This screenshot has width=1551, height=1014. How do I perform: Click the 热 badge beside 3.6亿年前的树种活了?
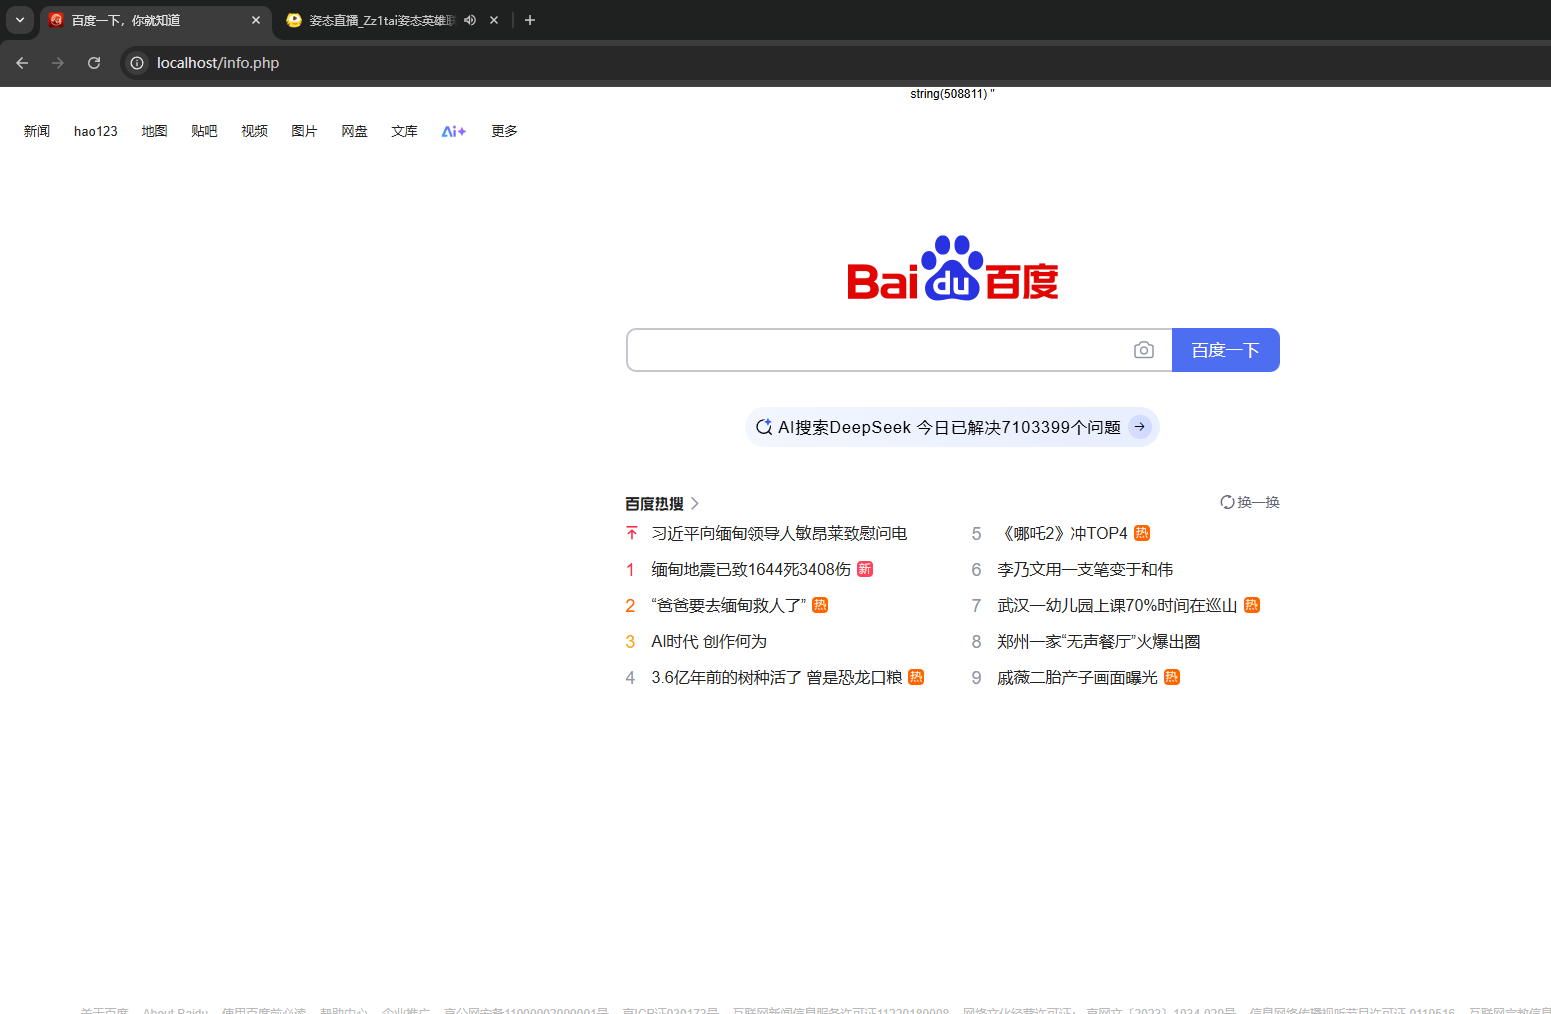click(x=916, y=677)
